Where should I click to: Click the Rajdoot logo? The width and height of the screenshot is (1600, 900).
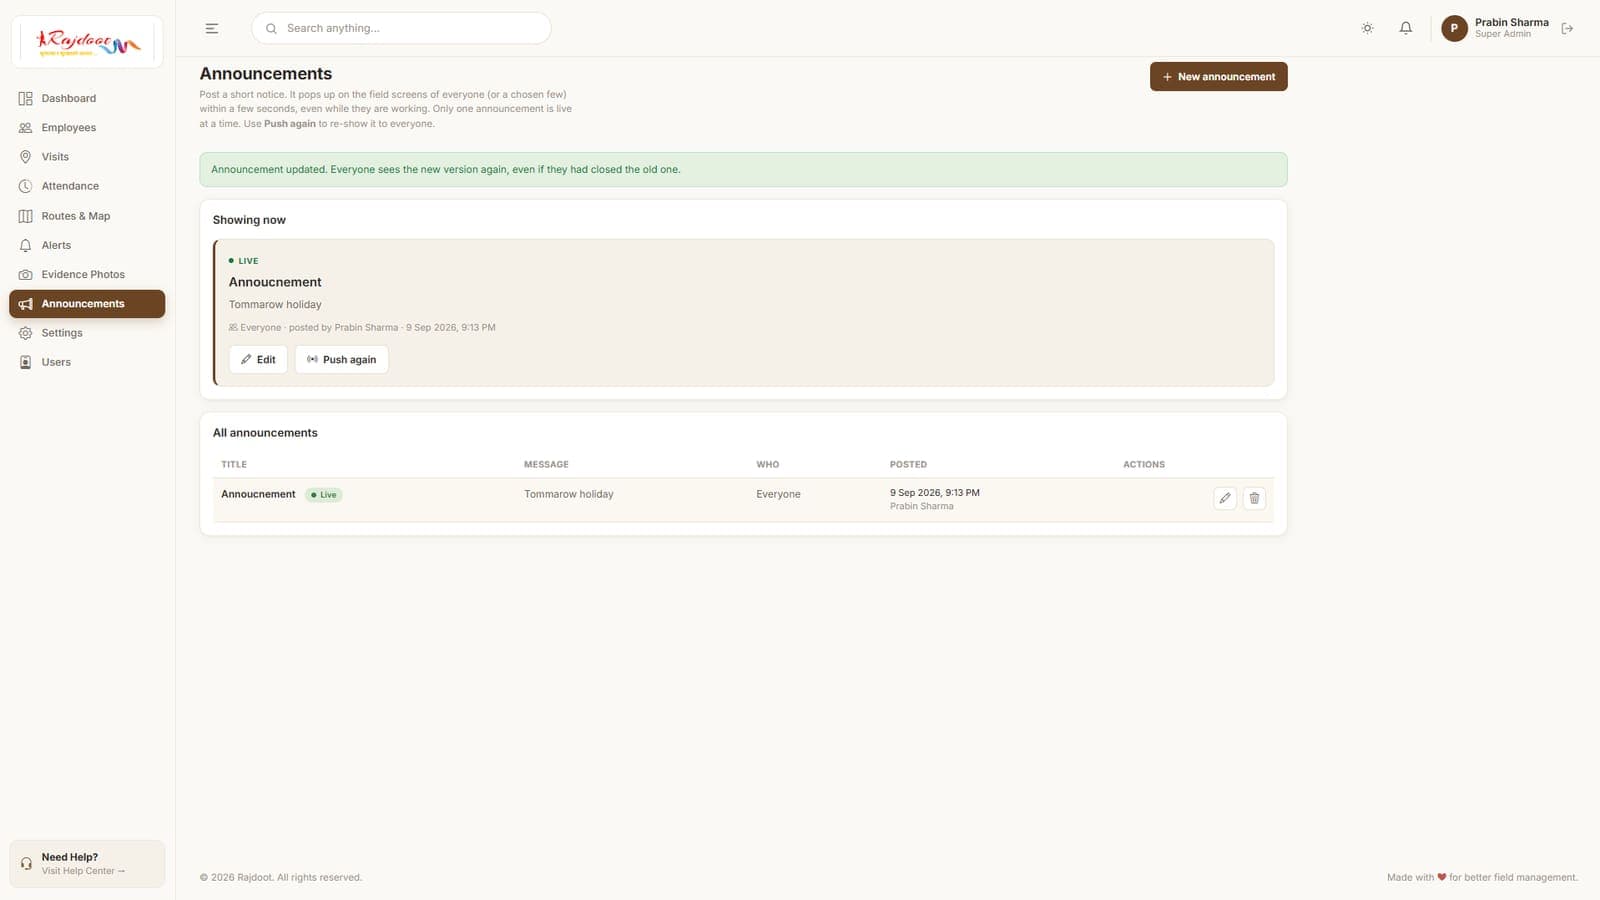pos(87,42)
